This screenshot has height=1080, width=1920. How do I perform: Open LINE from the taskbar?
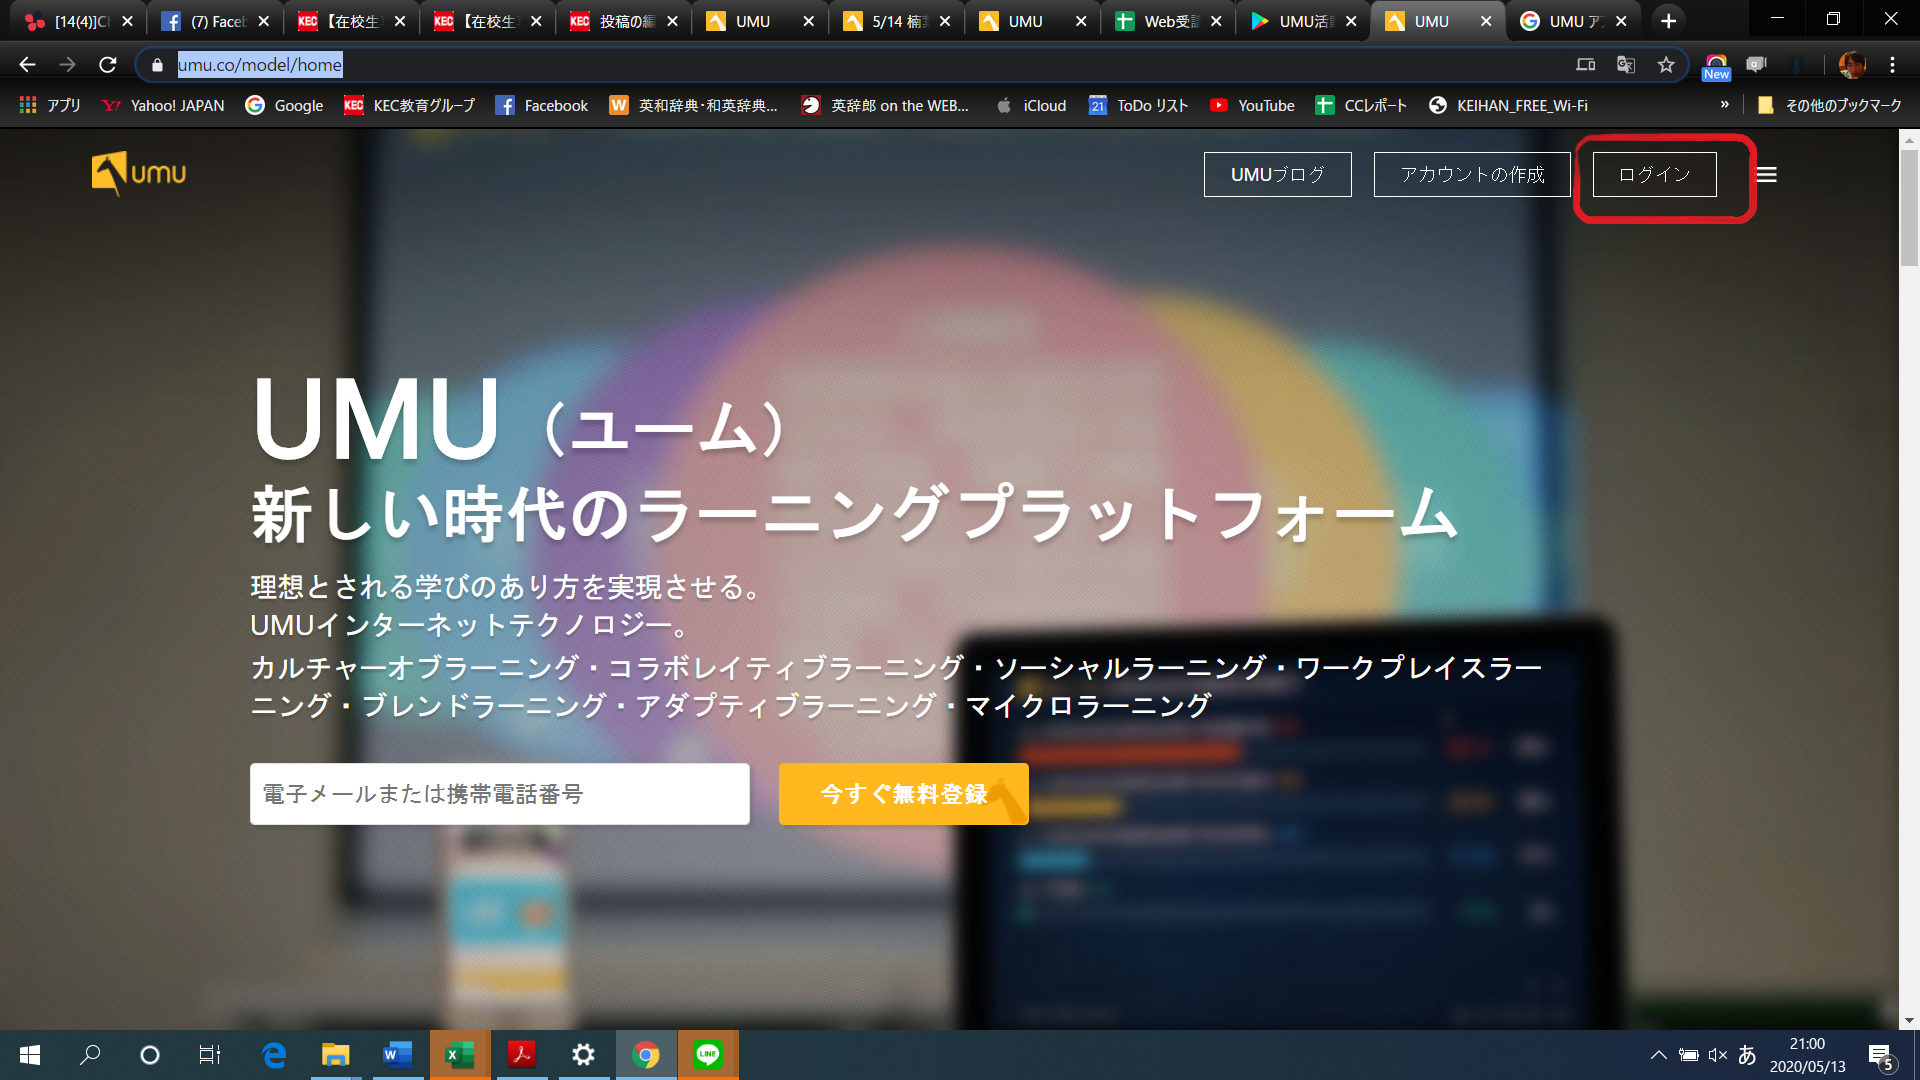point(708,1055)
